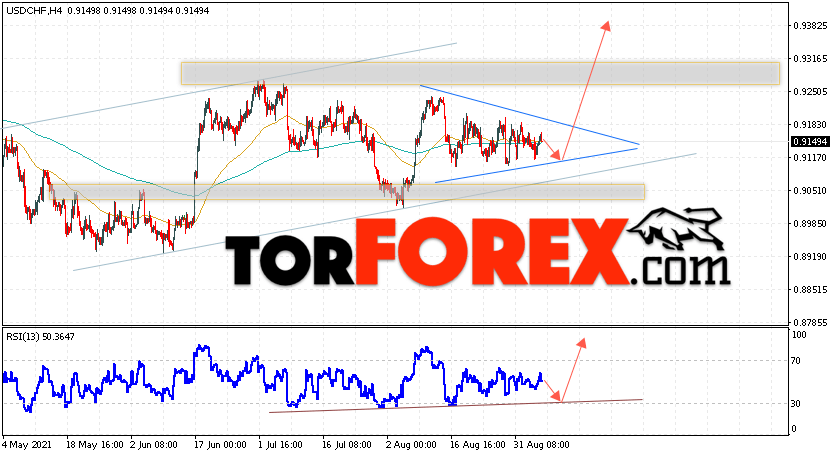Select price axis level 0.90510

click(x=810, y=190)
